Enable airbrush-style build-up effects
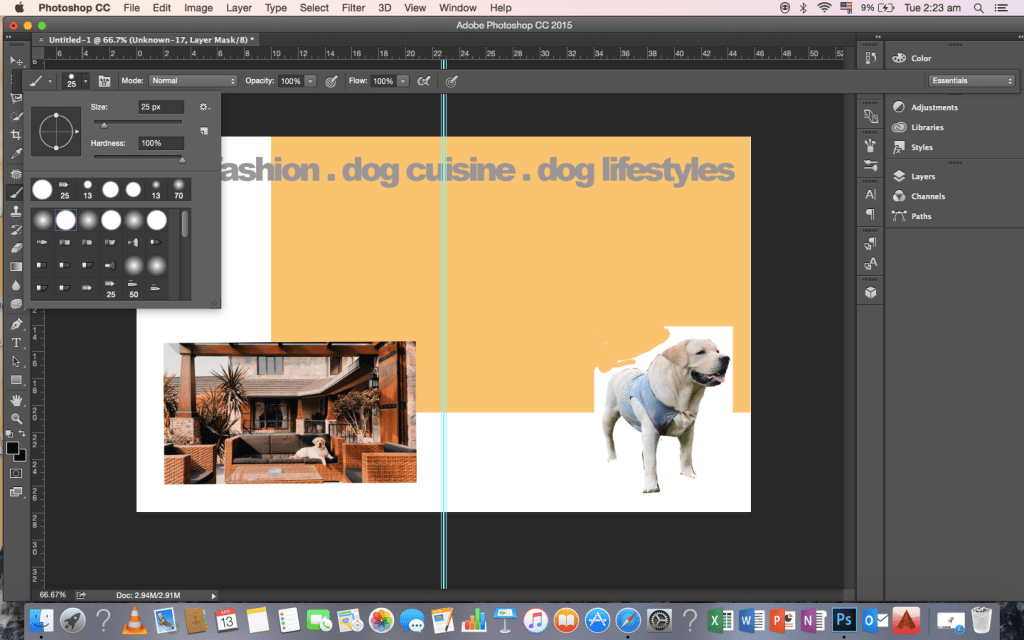The image size is (1024, 640). point(423,80)
